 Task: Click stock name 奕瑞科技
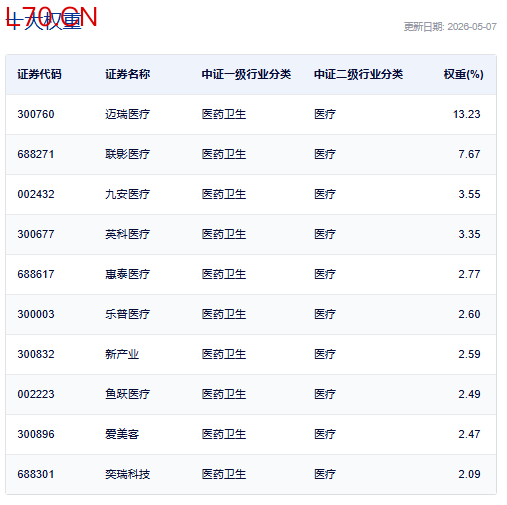tap(128, 474)
